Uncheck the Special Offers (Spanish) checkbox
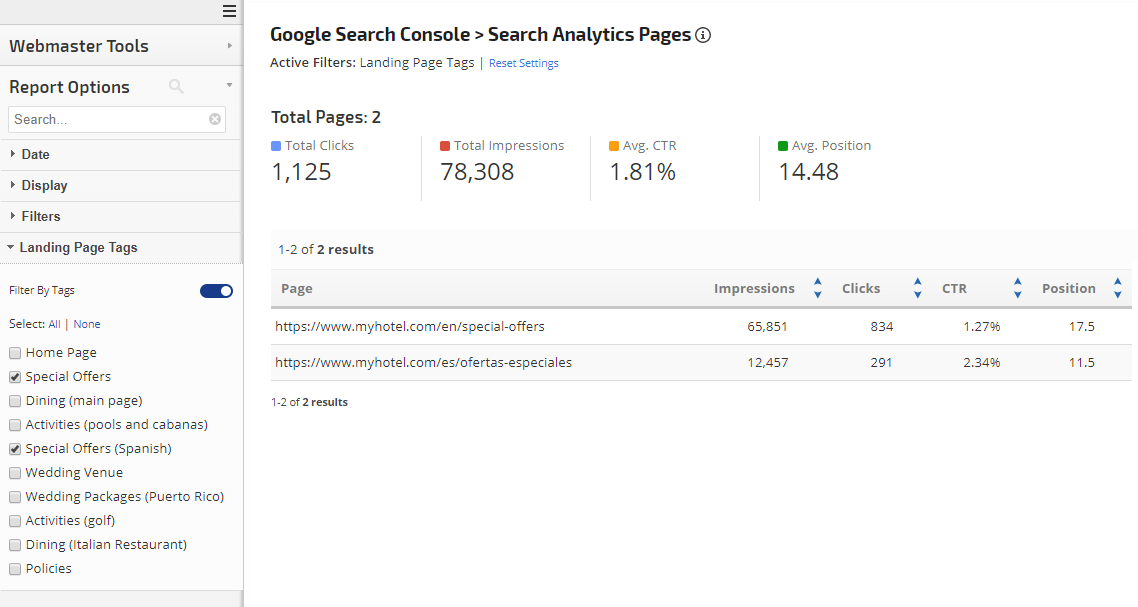 tap(15, 449)
